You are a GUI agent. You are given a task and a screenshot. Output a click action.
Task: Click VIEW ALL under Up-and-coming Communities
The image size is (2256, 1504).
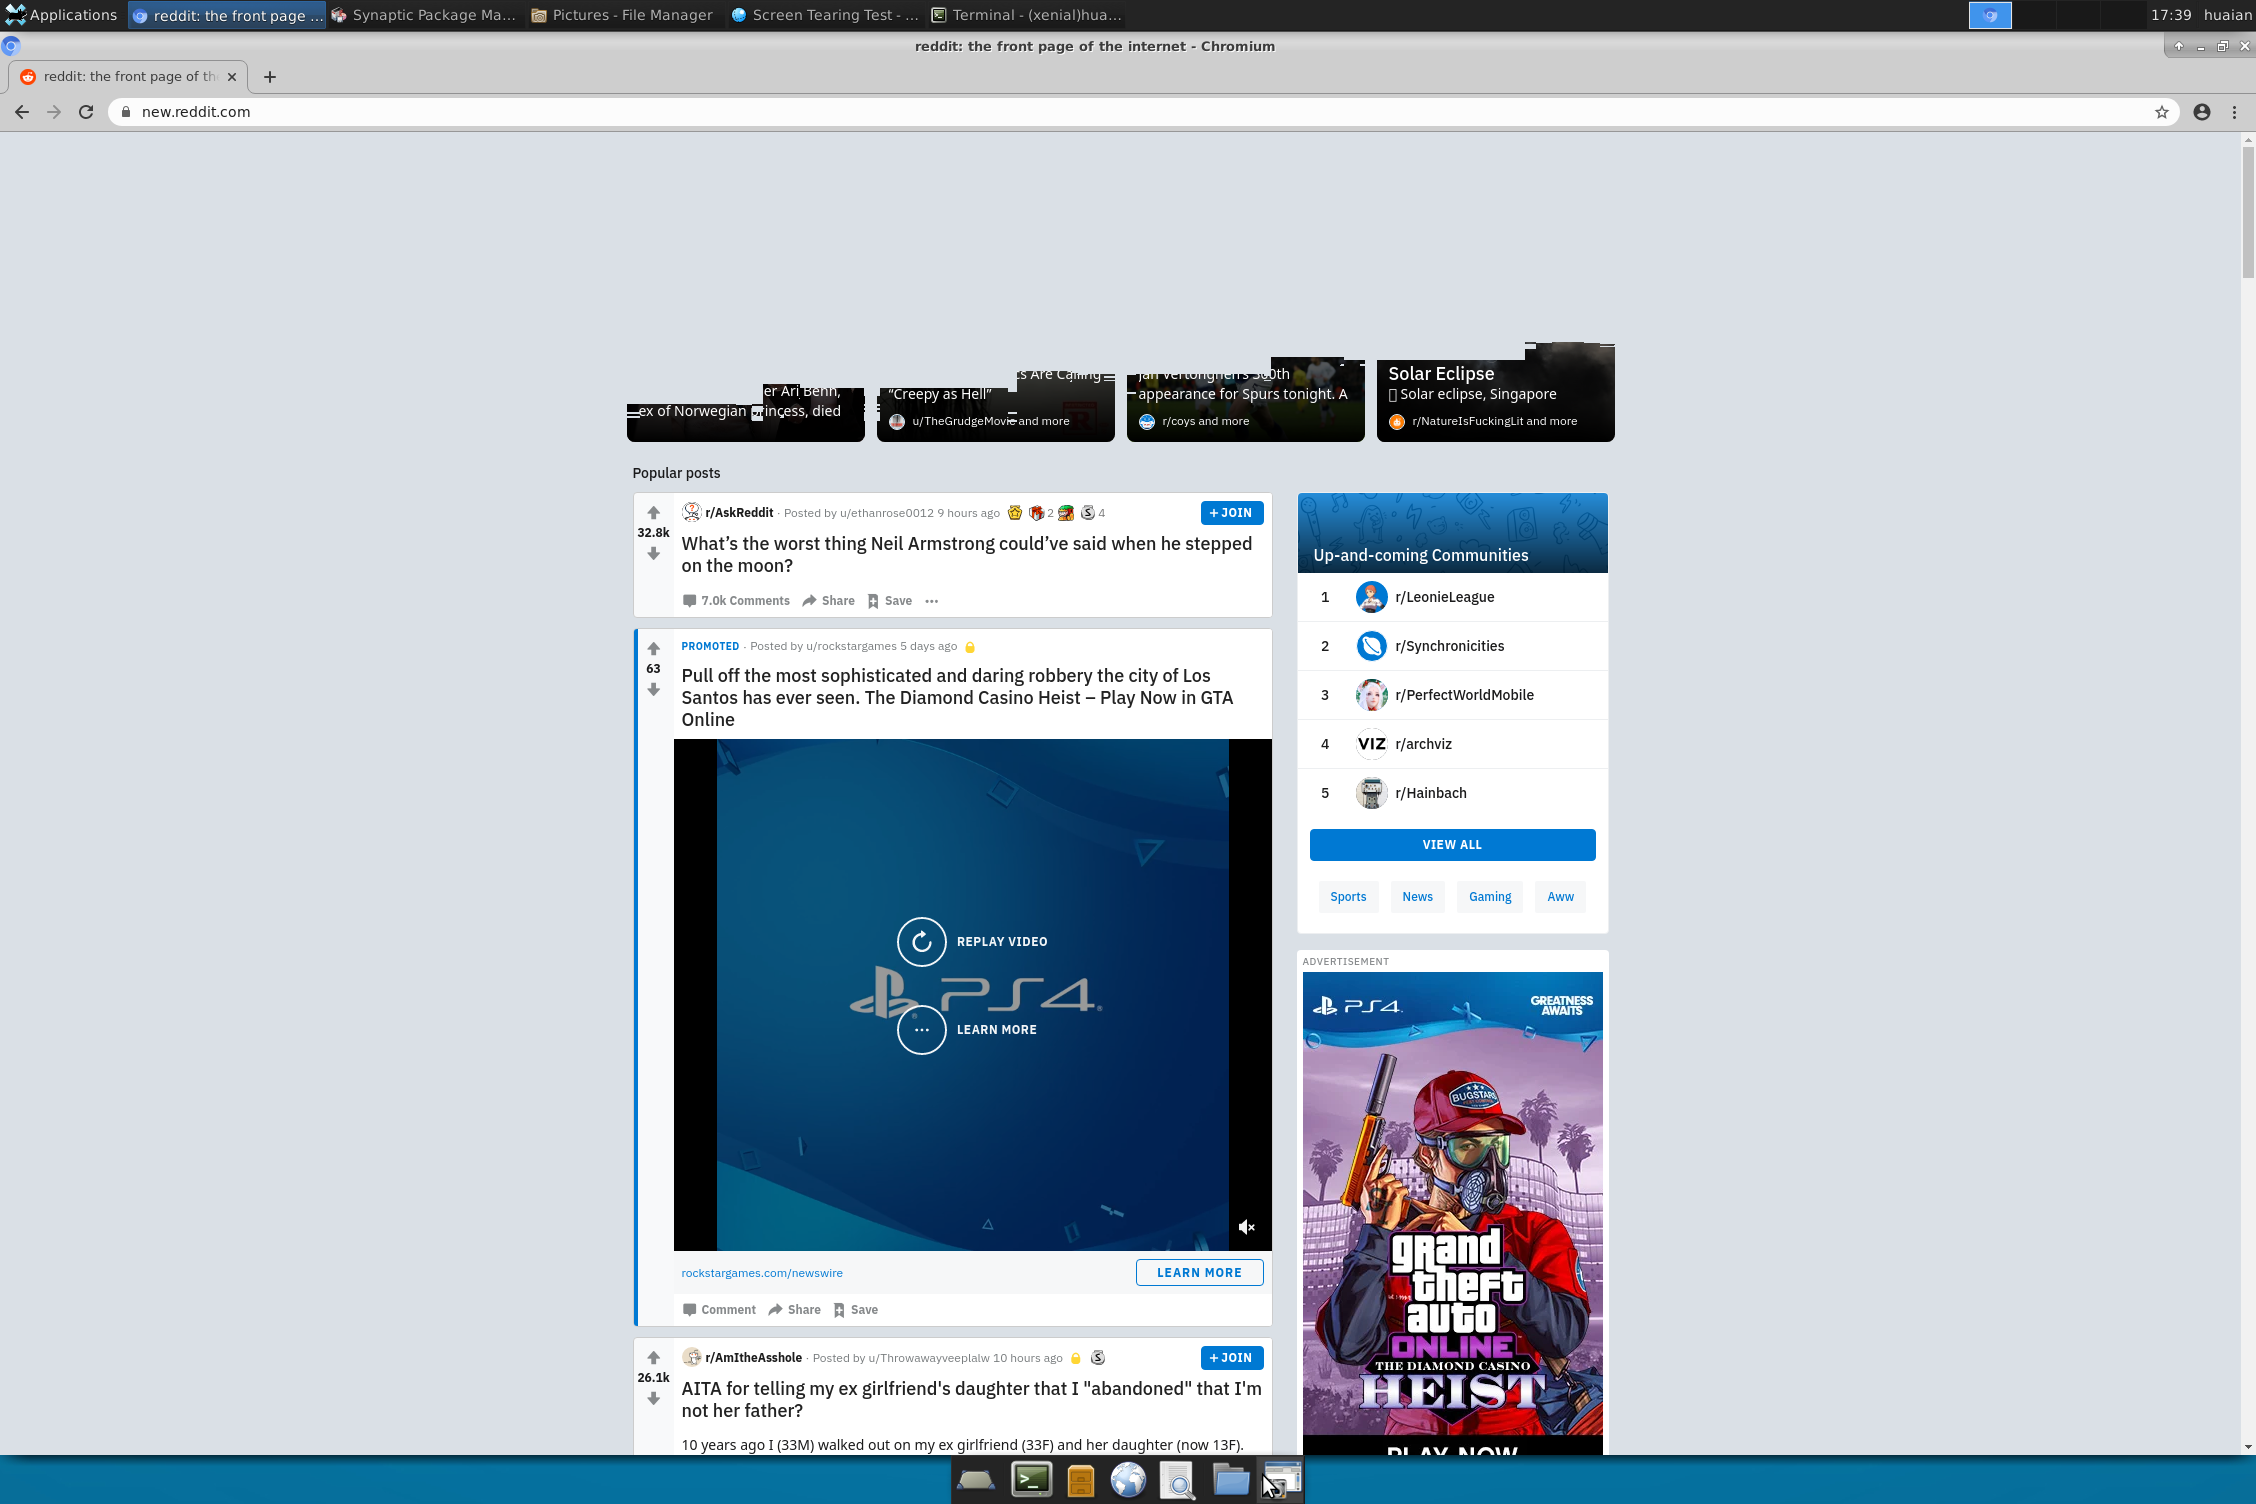1451,844
